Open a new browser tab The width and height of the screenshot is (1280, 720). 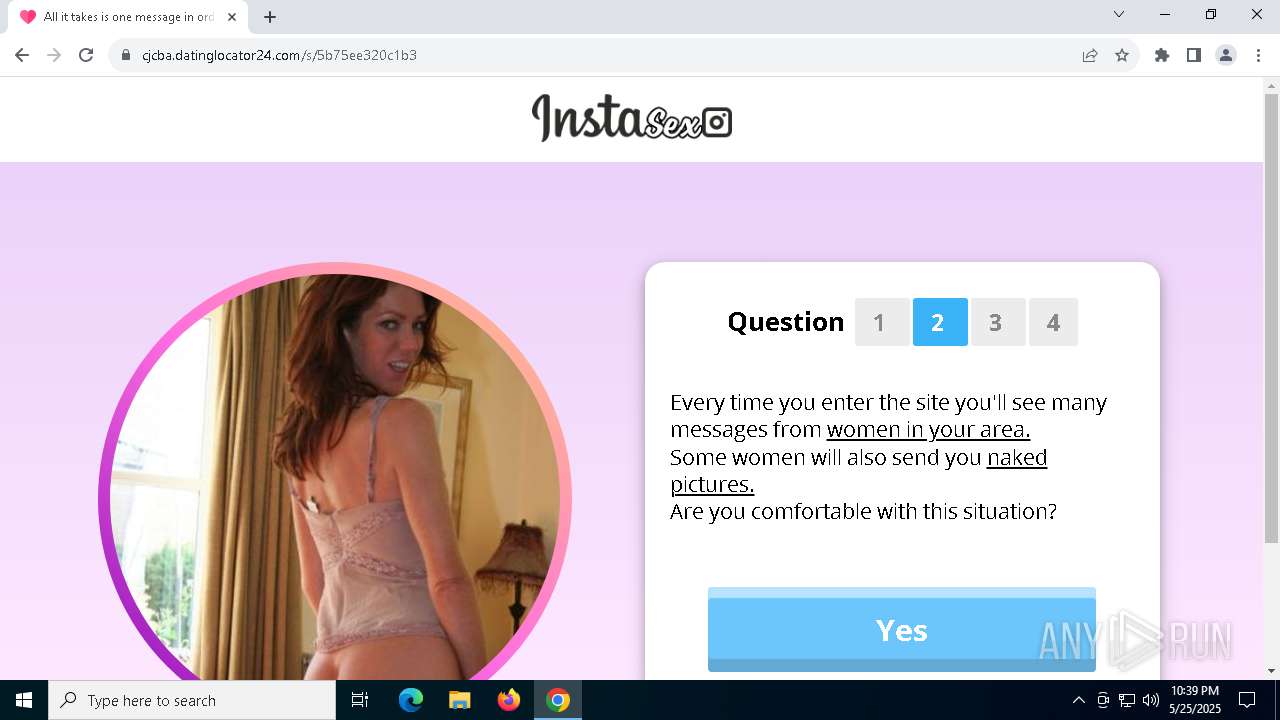click(x=270, y=17)
